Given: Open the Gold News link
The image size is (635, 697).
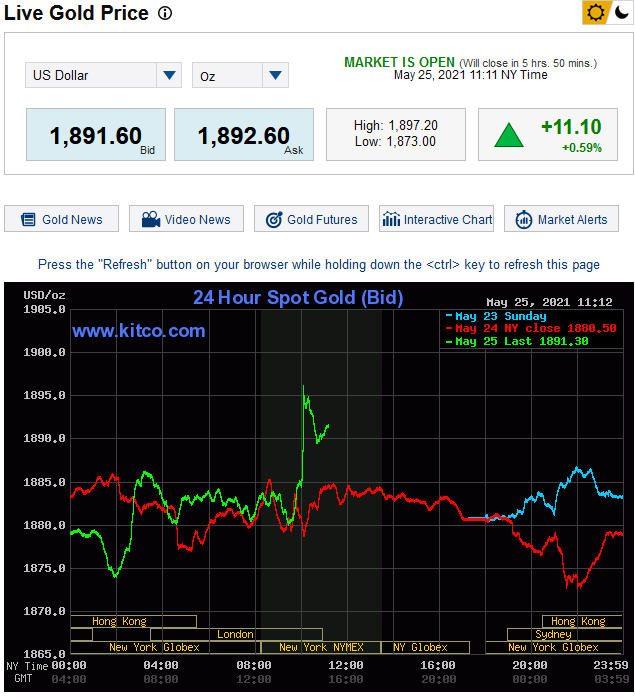Looking at the screenshot, I should [61, 219].
